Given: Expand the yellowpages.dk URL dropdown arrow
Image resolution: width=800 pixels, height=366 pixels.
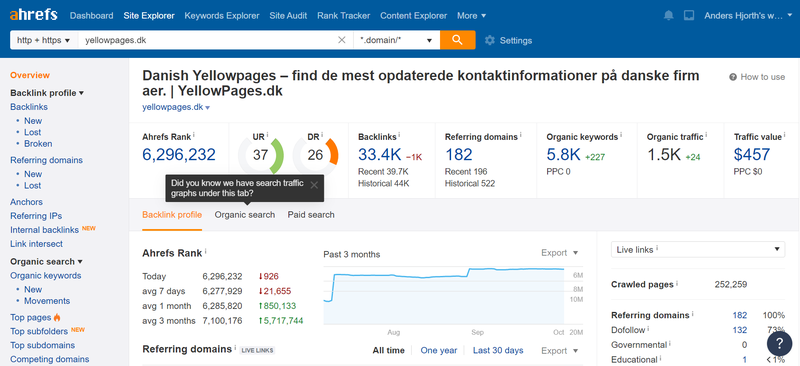Looking at the screenshot, I should point(208,107).
